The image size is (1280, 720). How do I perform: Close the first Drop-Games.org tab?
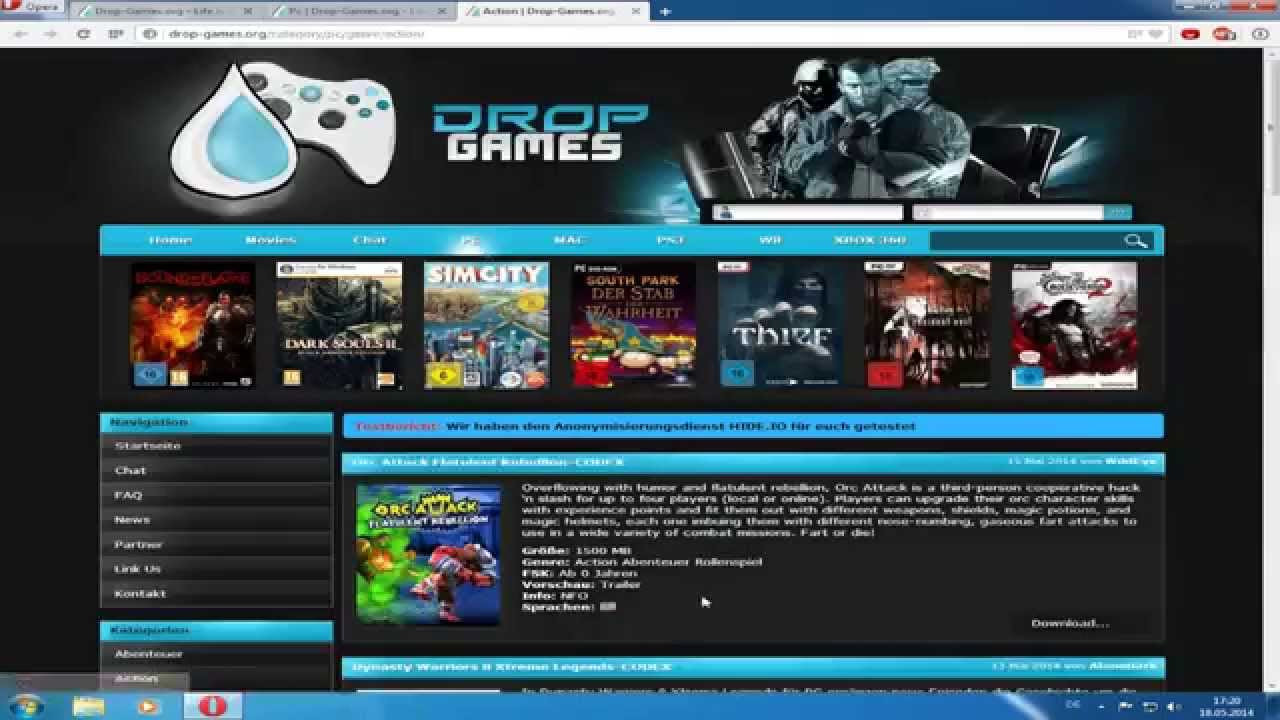[x=247, y=11]
